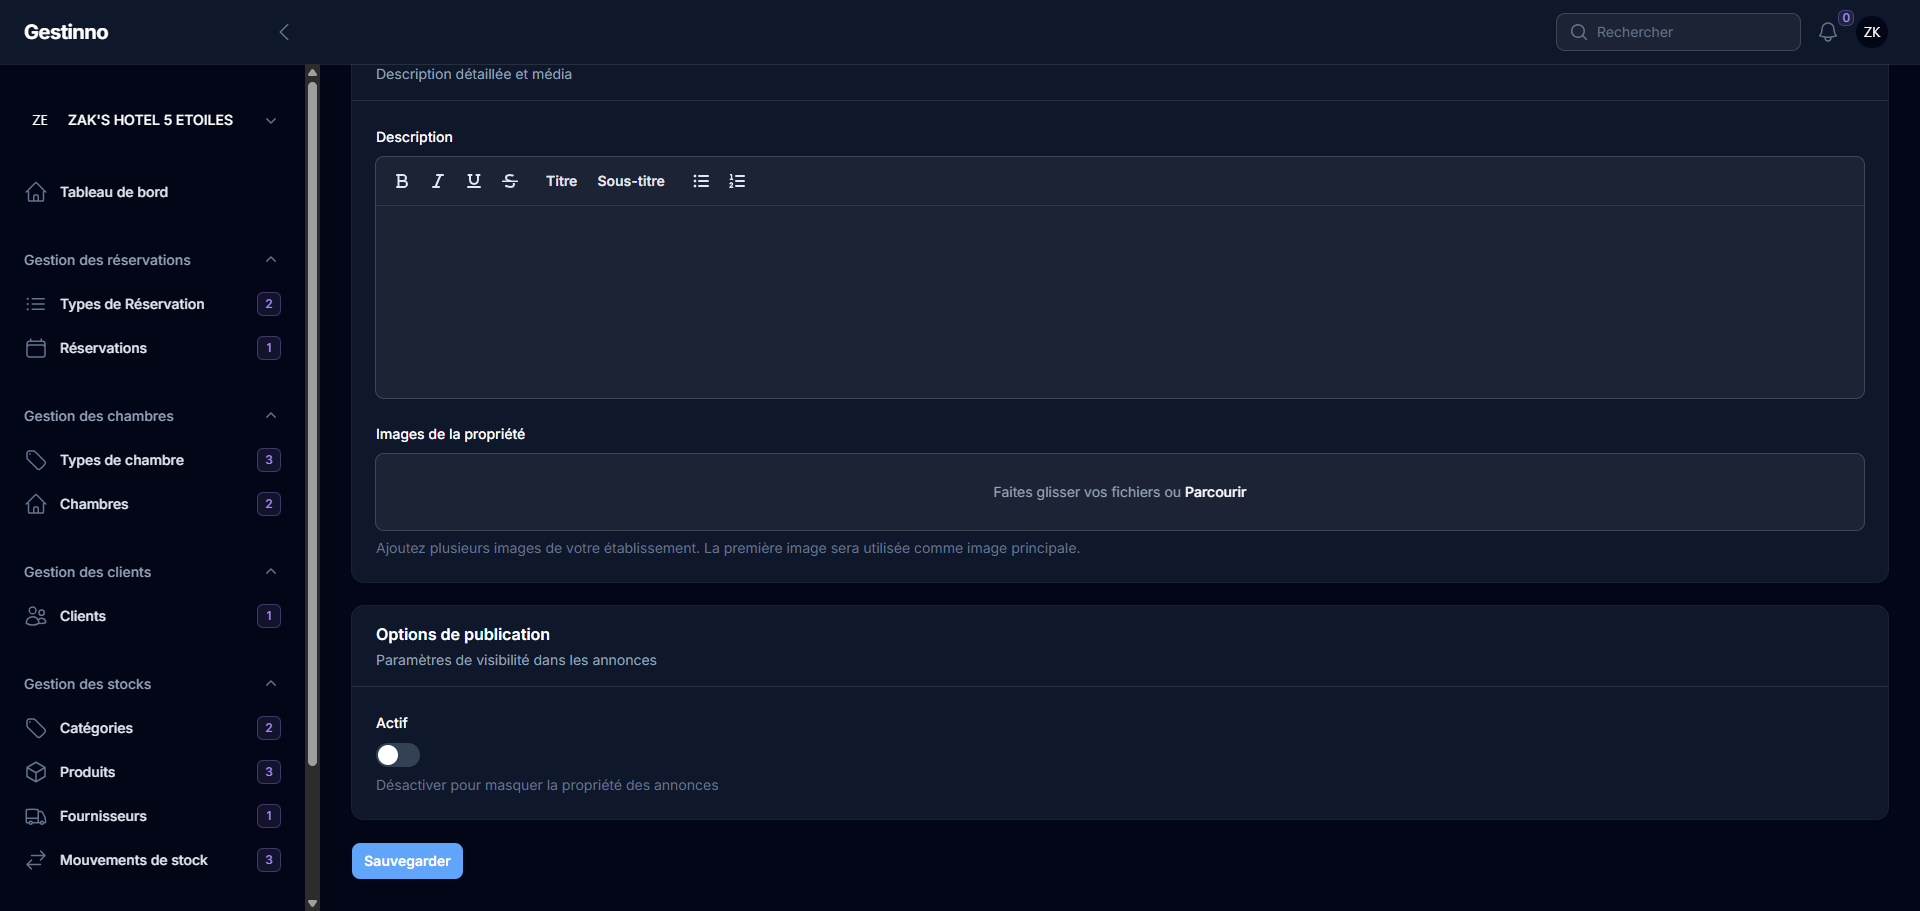Click the Sauvegarder button
Viewport: 1920px width, 911px height.
[407, 861]
